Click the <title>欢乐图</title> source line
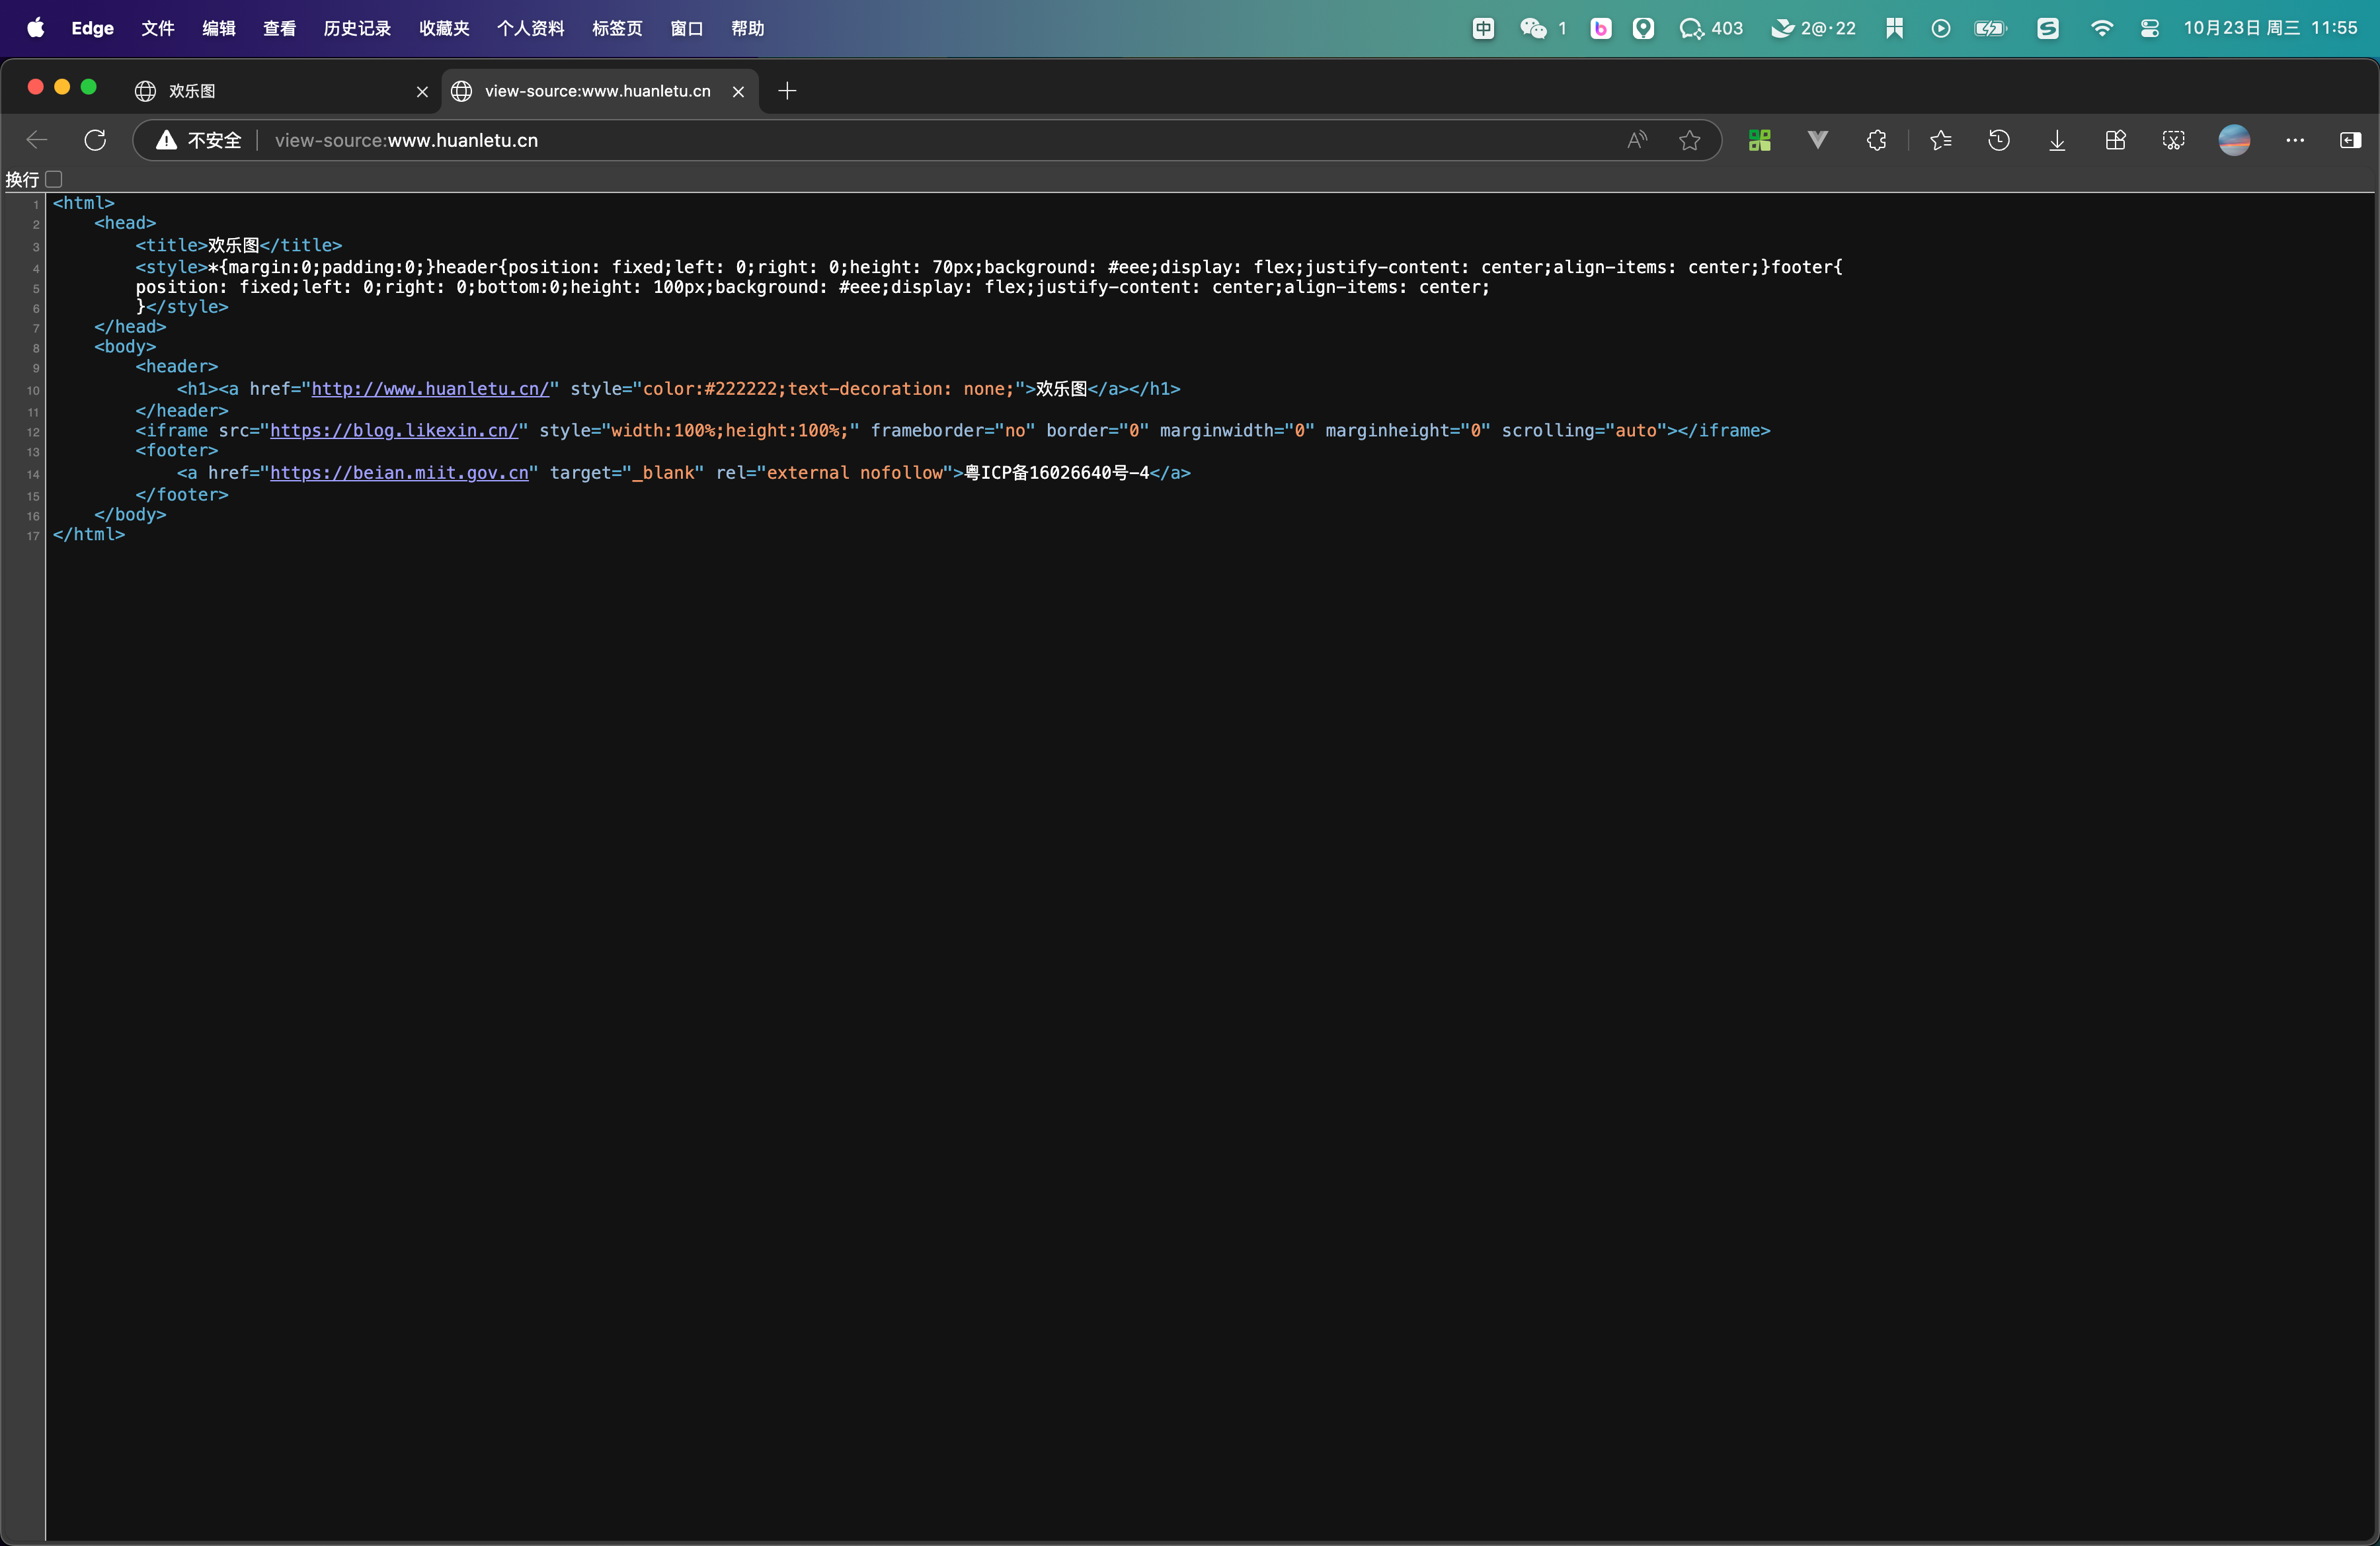This screenshot has width=2380, height=1546. 239,245
